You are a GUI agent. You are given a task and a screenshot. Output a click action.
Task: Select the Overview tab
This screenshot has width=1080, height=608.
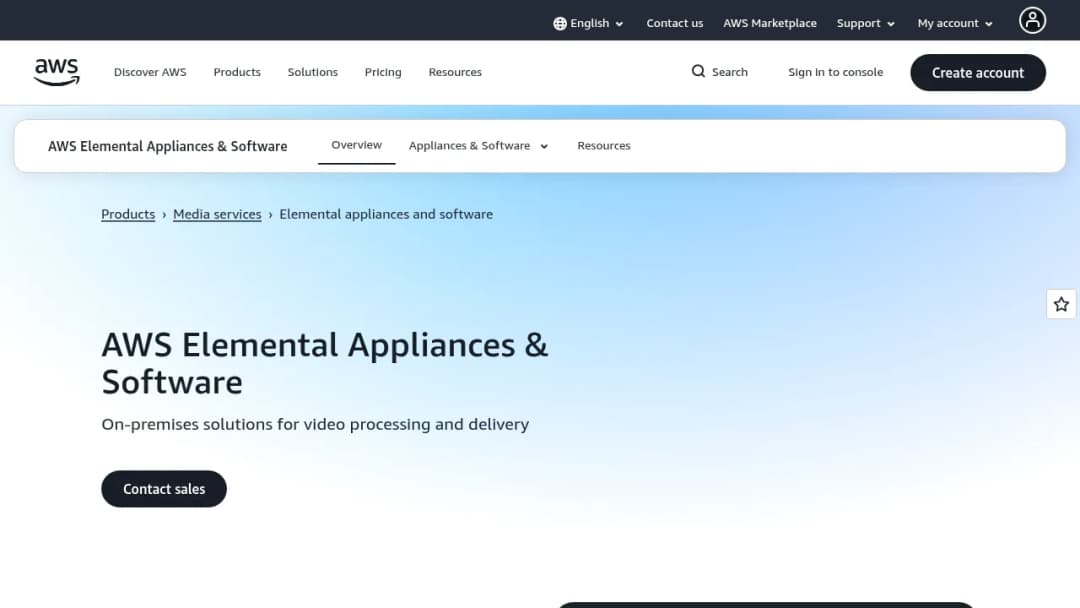point(357,145)
